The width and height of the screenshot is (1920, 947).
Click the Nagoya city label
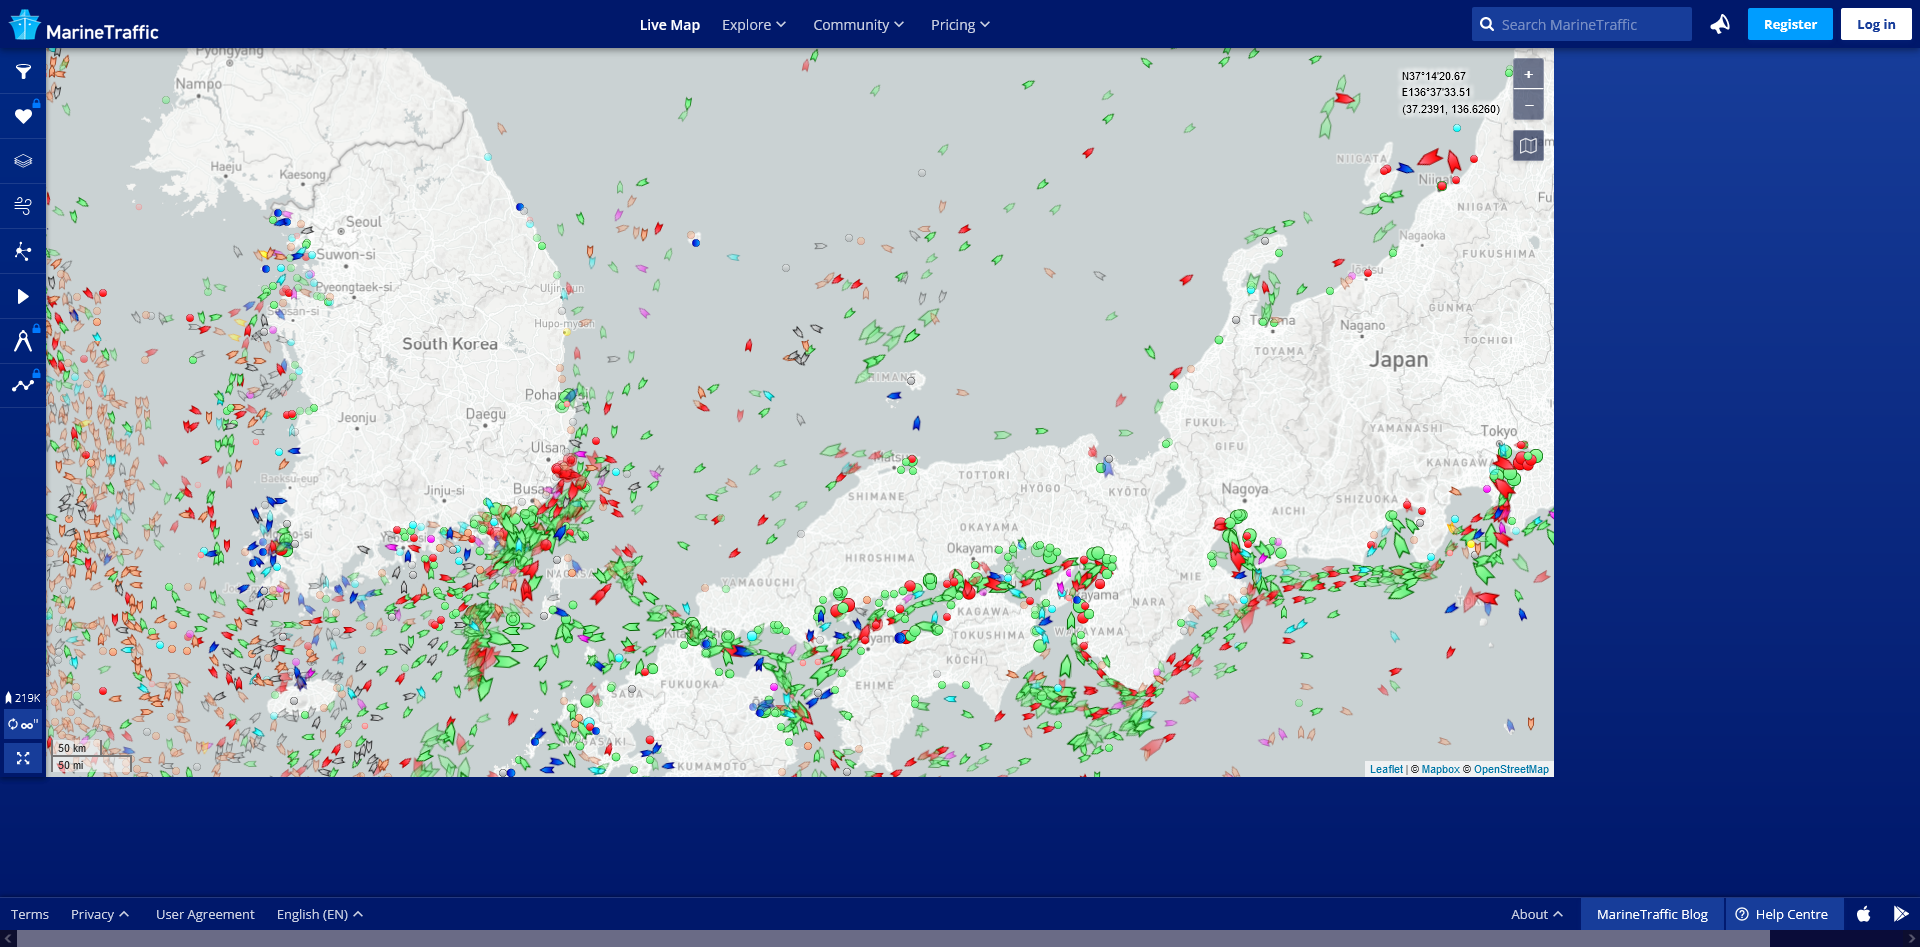[1245, 489]
